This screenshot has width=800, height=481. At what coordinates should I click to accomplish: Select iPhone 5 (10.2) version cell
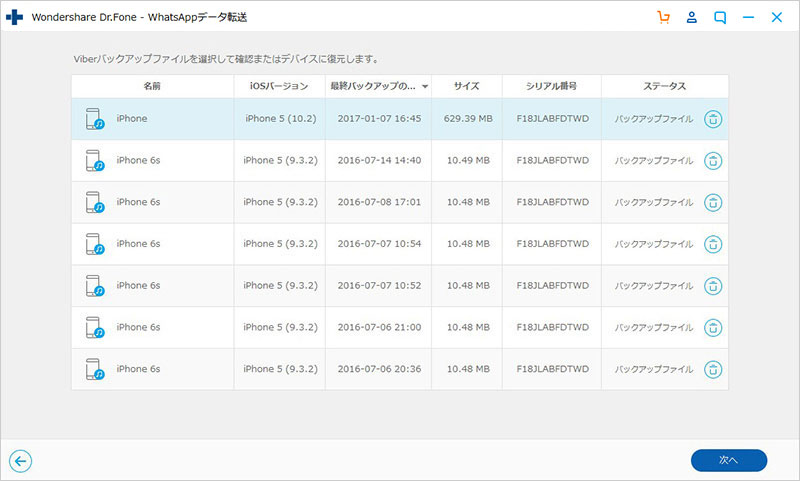click(x=281, y=119)
